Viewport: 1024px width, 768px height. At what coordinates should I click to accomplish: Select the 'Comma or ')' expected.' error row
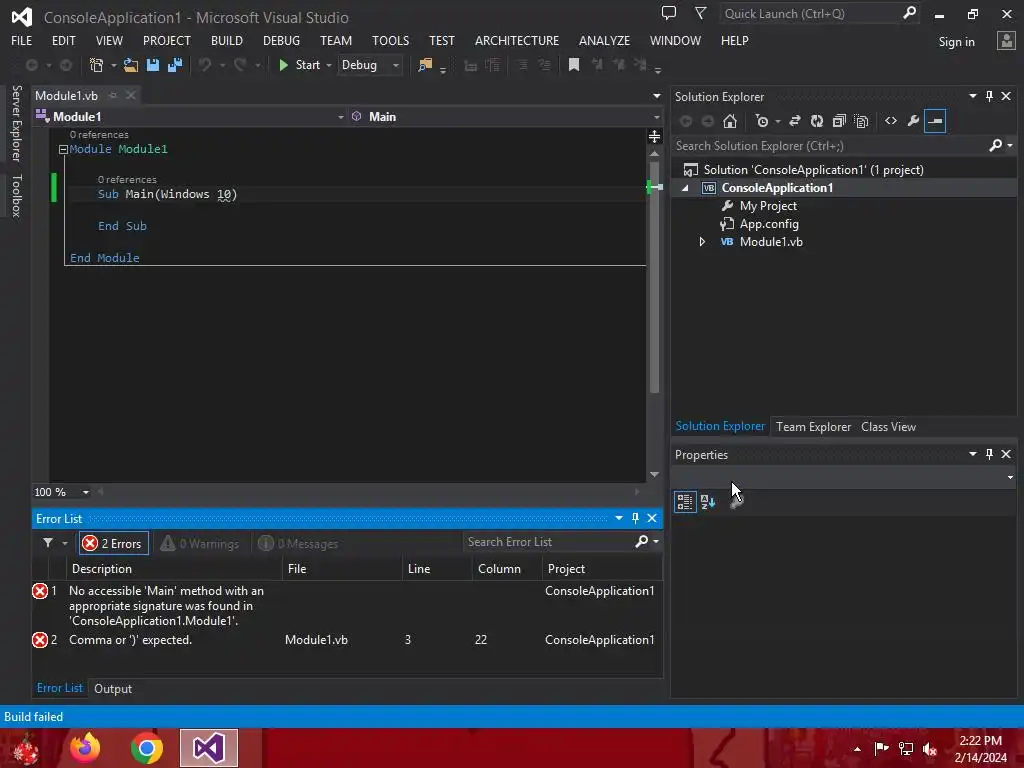[x=347, y=640]
